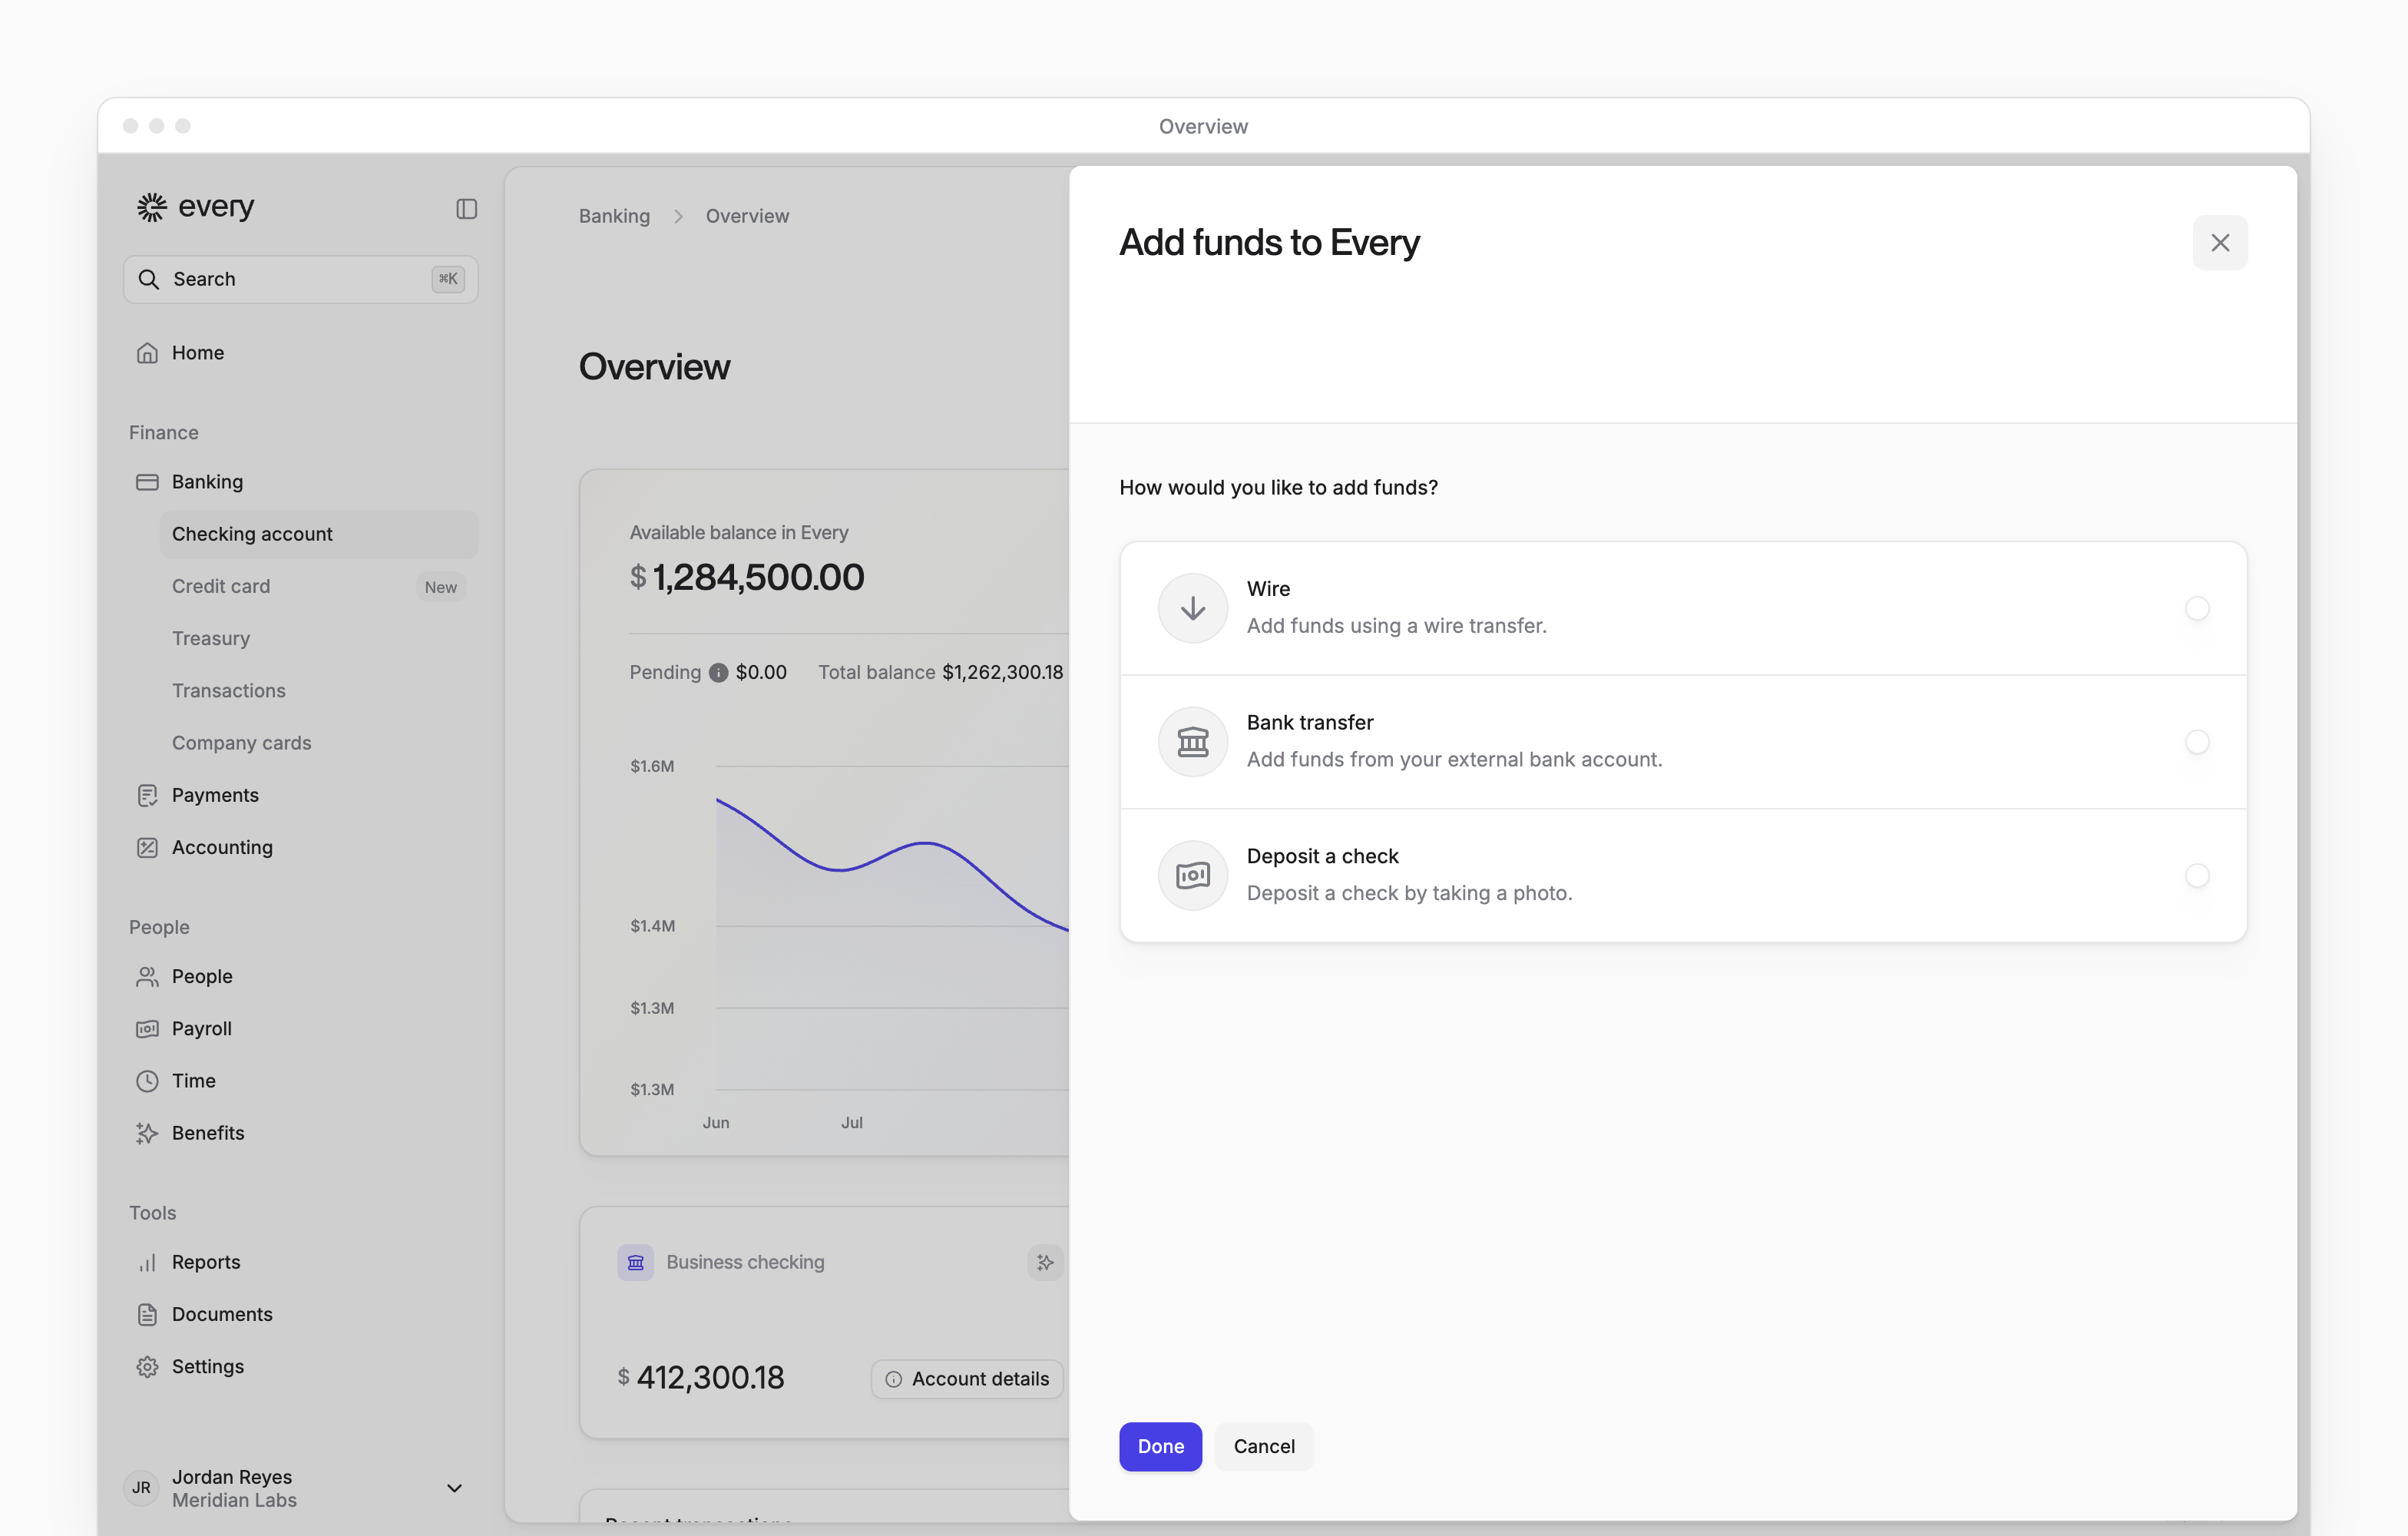The image size is (2408, 1536).
Task: Expand the Jordan Reyes account chevron
Action: pos(454,1488)
